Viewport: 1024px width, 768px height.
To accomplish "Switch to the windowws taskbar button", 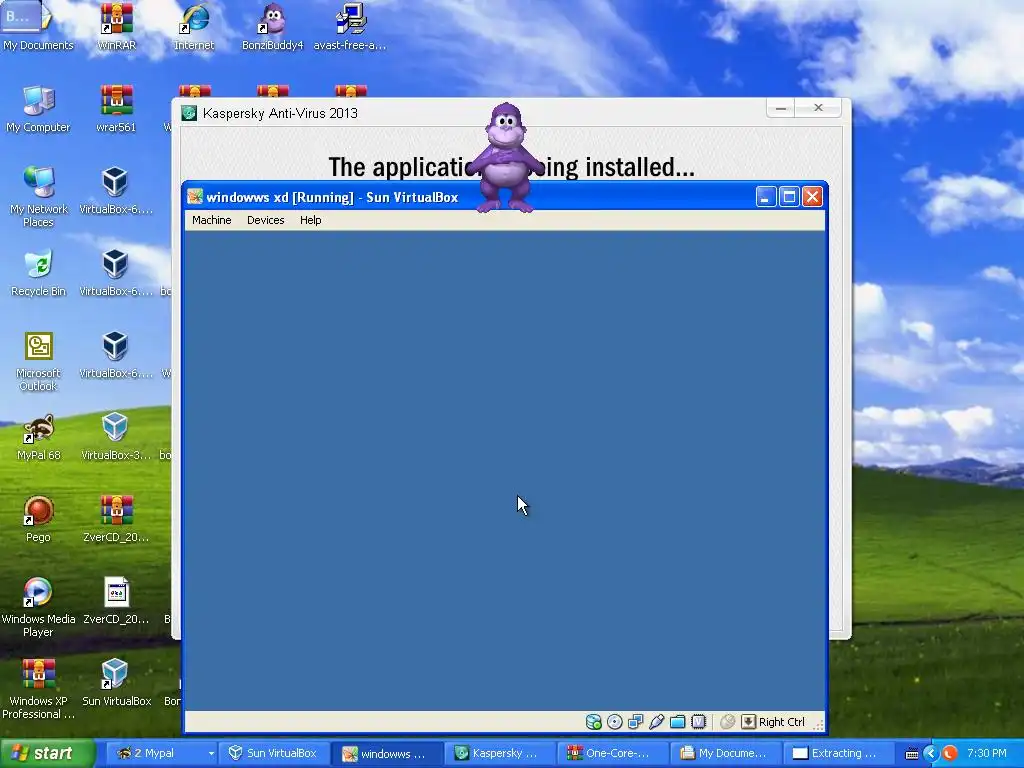I will coord(385,754).
